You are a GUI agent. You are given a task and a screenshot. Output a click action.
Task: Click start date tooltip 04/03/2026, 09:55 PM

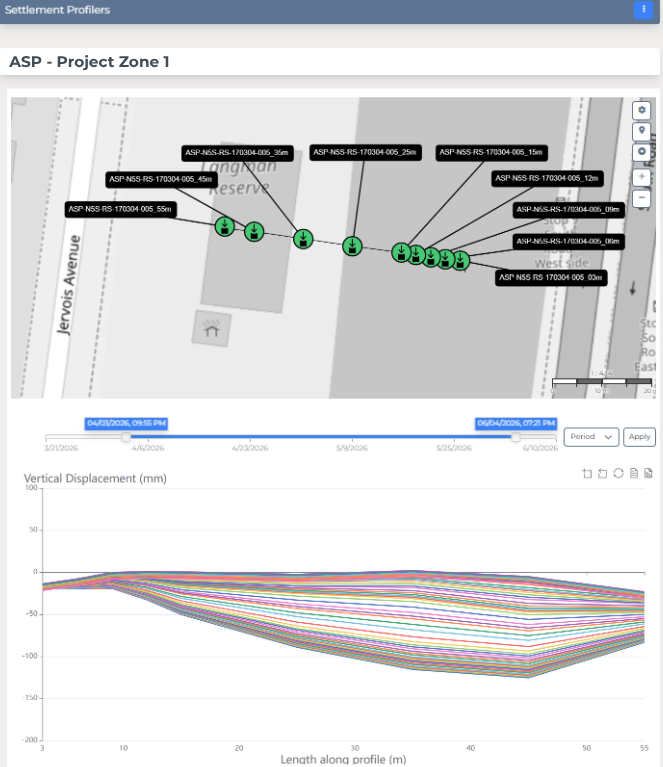(x=126, y=424)
